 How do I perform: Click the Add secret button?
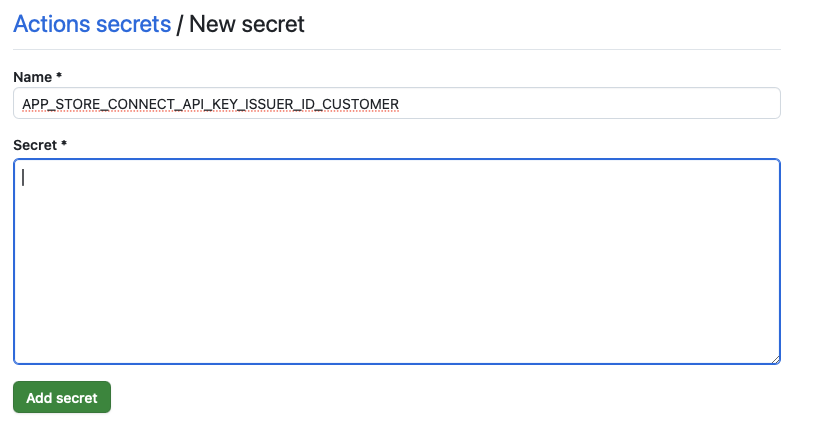[61, 397]
